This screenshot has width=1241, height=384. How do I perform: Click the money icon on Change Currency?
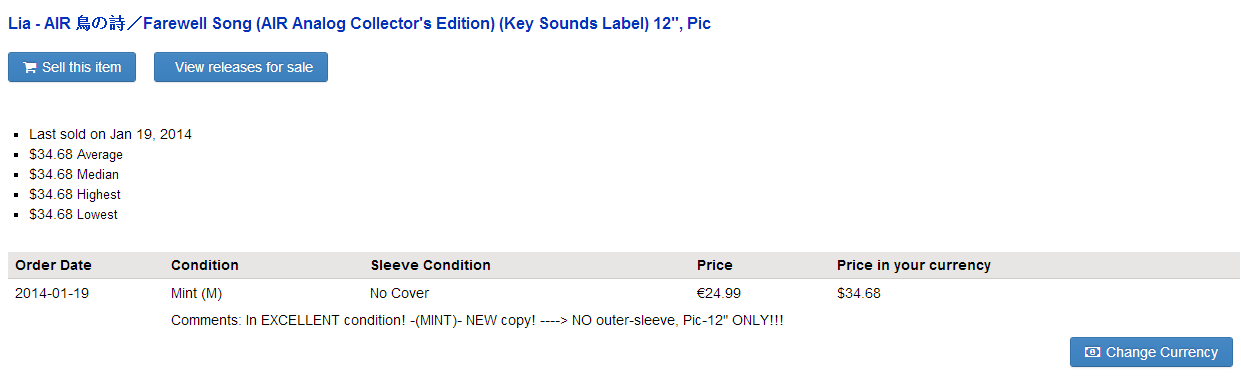pyautogui.click(x=1093, y=353)
